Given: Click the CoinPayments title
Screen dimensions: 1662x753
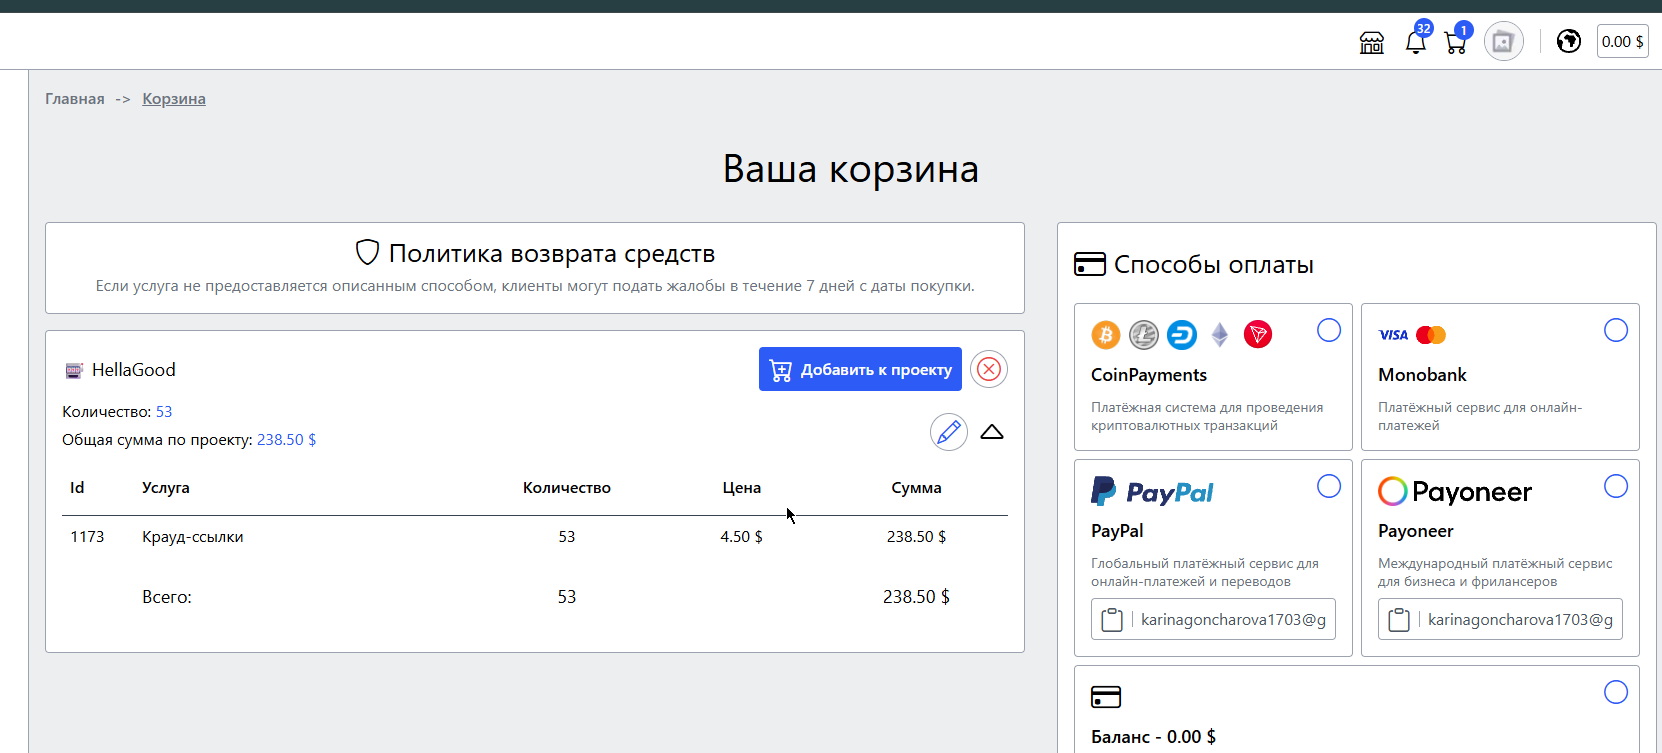Looking at the screenshot, I should click(x=1149, y=375).
